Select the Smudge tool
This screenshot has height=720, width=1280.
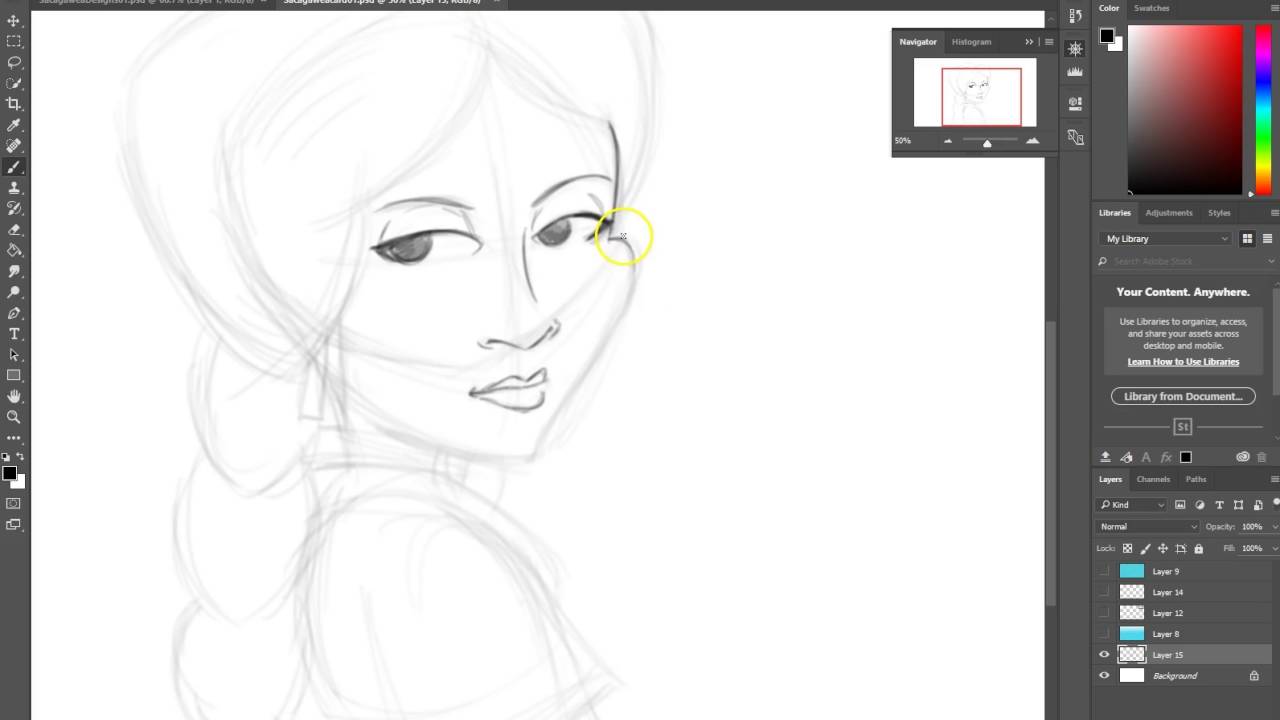(x=14, y=271)
